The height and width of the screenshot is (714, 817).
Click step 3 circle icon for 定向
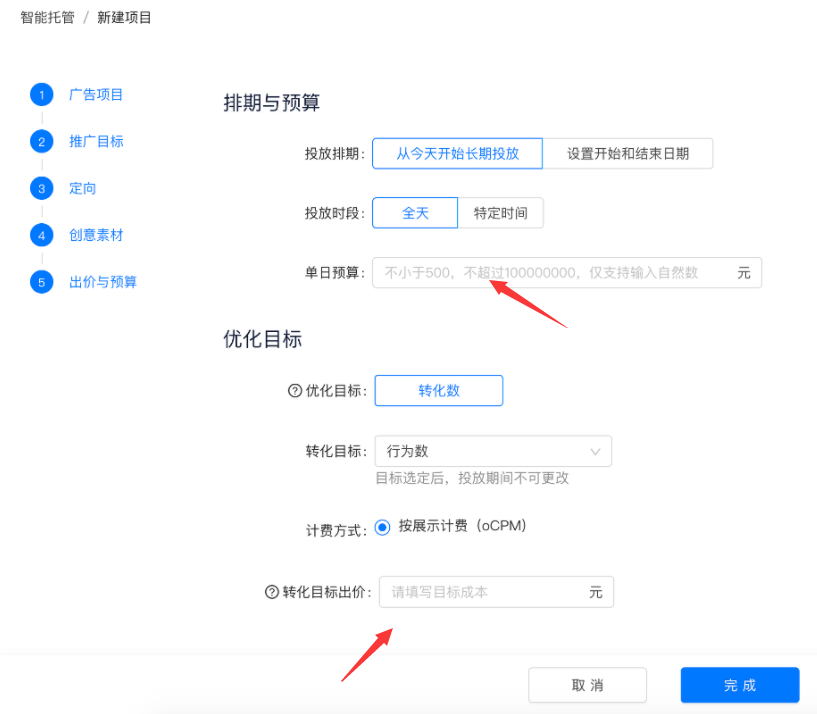[x=41, y=189]
